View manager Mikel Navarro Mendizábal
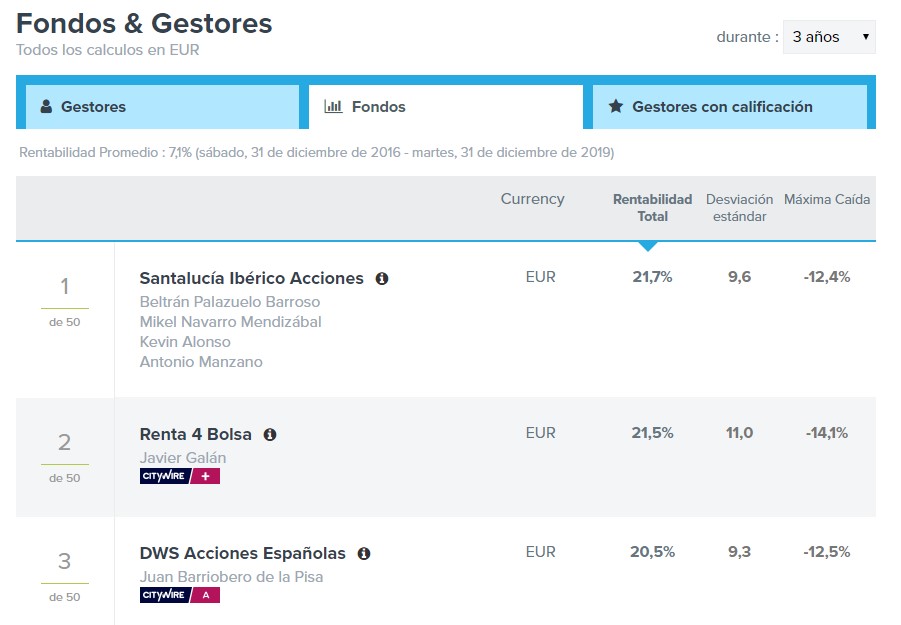This screenshot has height=625, width=901. [x=230, y=322]
